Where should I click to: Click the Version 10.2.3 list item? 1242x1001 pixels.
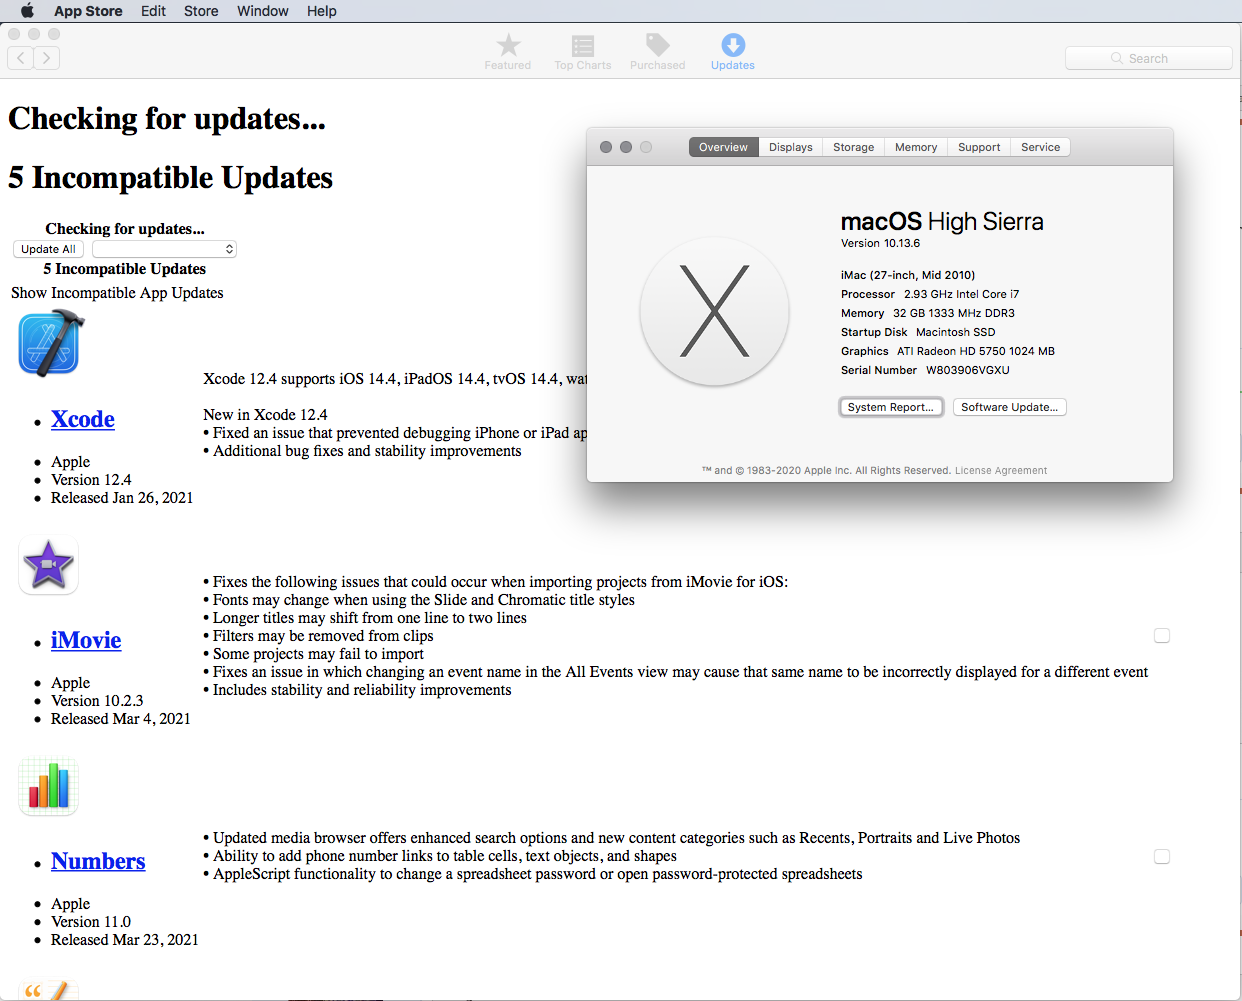(x=97, y=701)
